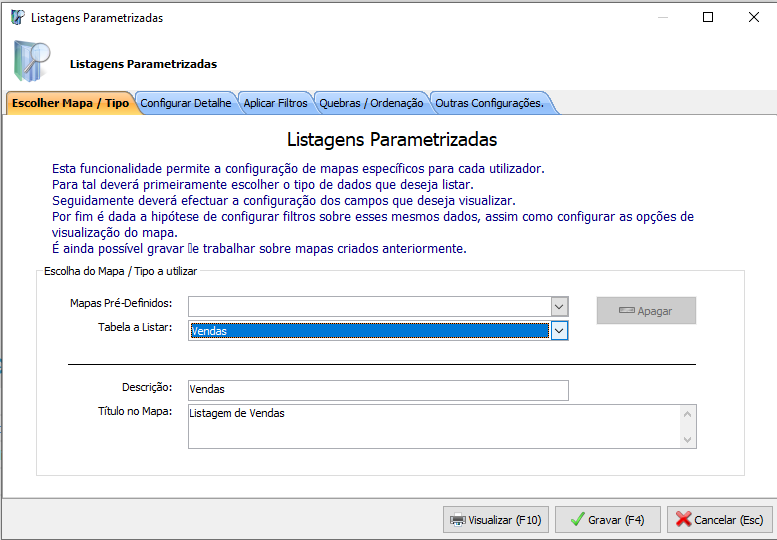Select the Escolher Mapa / Tipo tab
The height and width of the screenshot is (540, 777).
[70, 103]
